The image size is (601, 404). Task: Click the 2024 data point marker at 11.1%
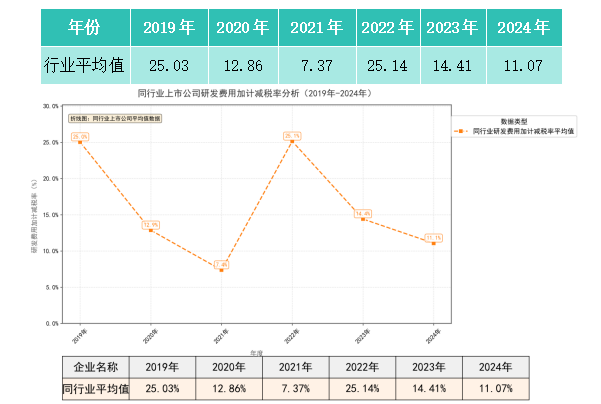click(433, 243)
